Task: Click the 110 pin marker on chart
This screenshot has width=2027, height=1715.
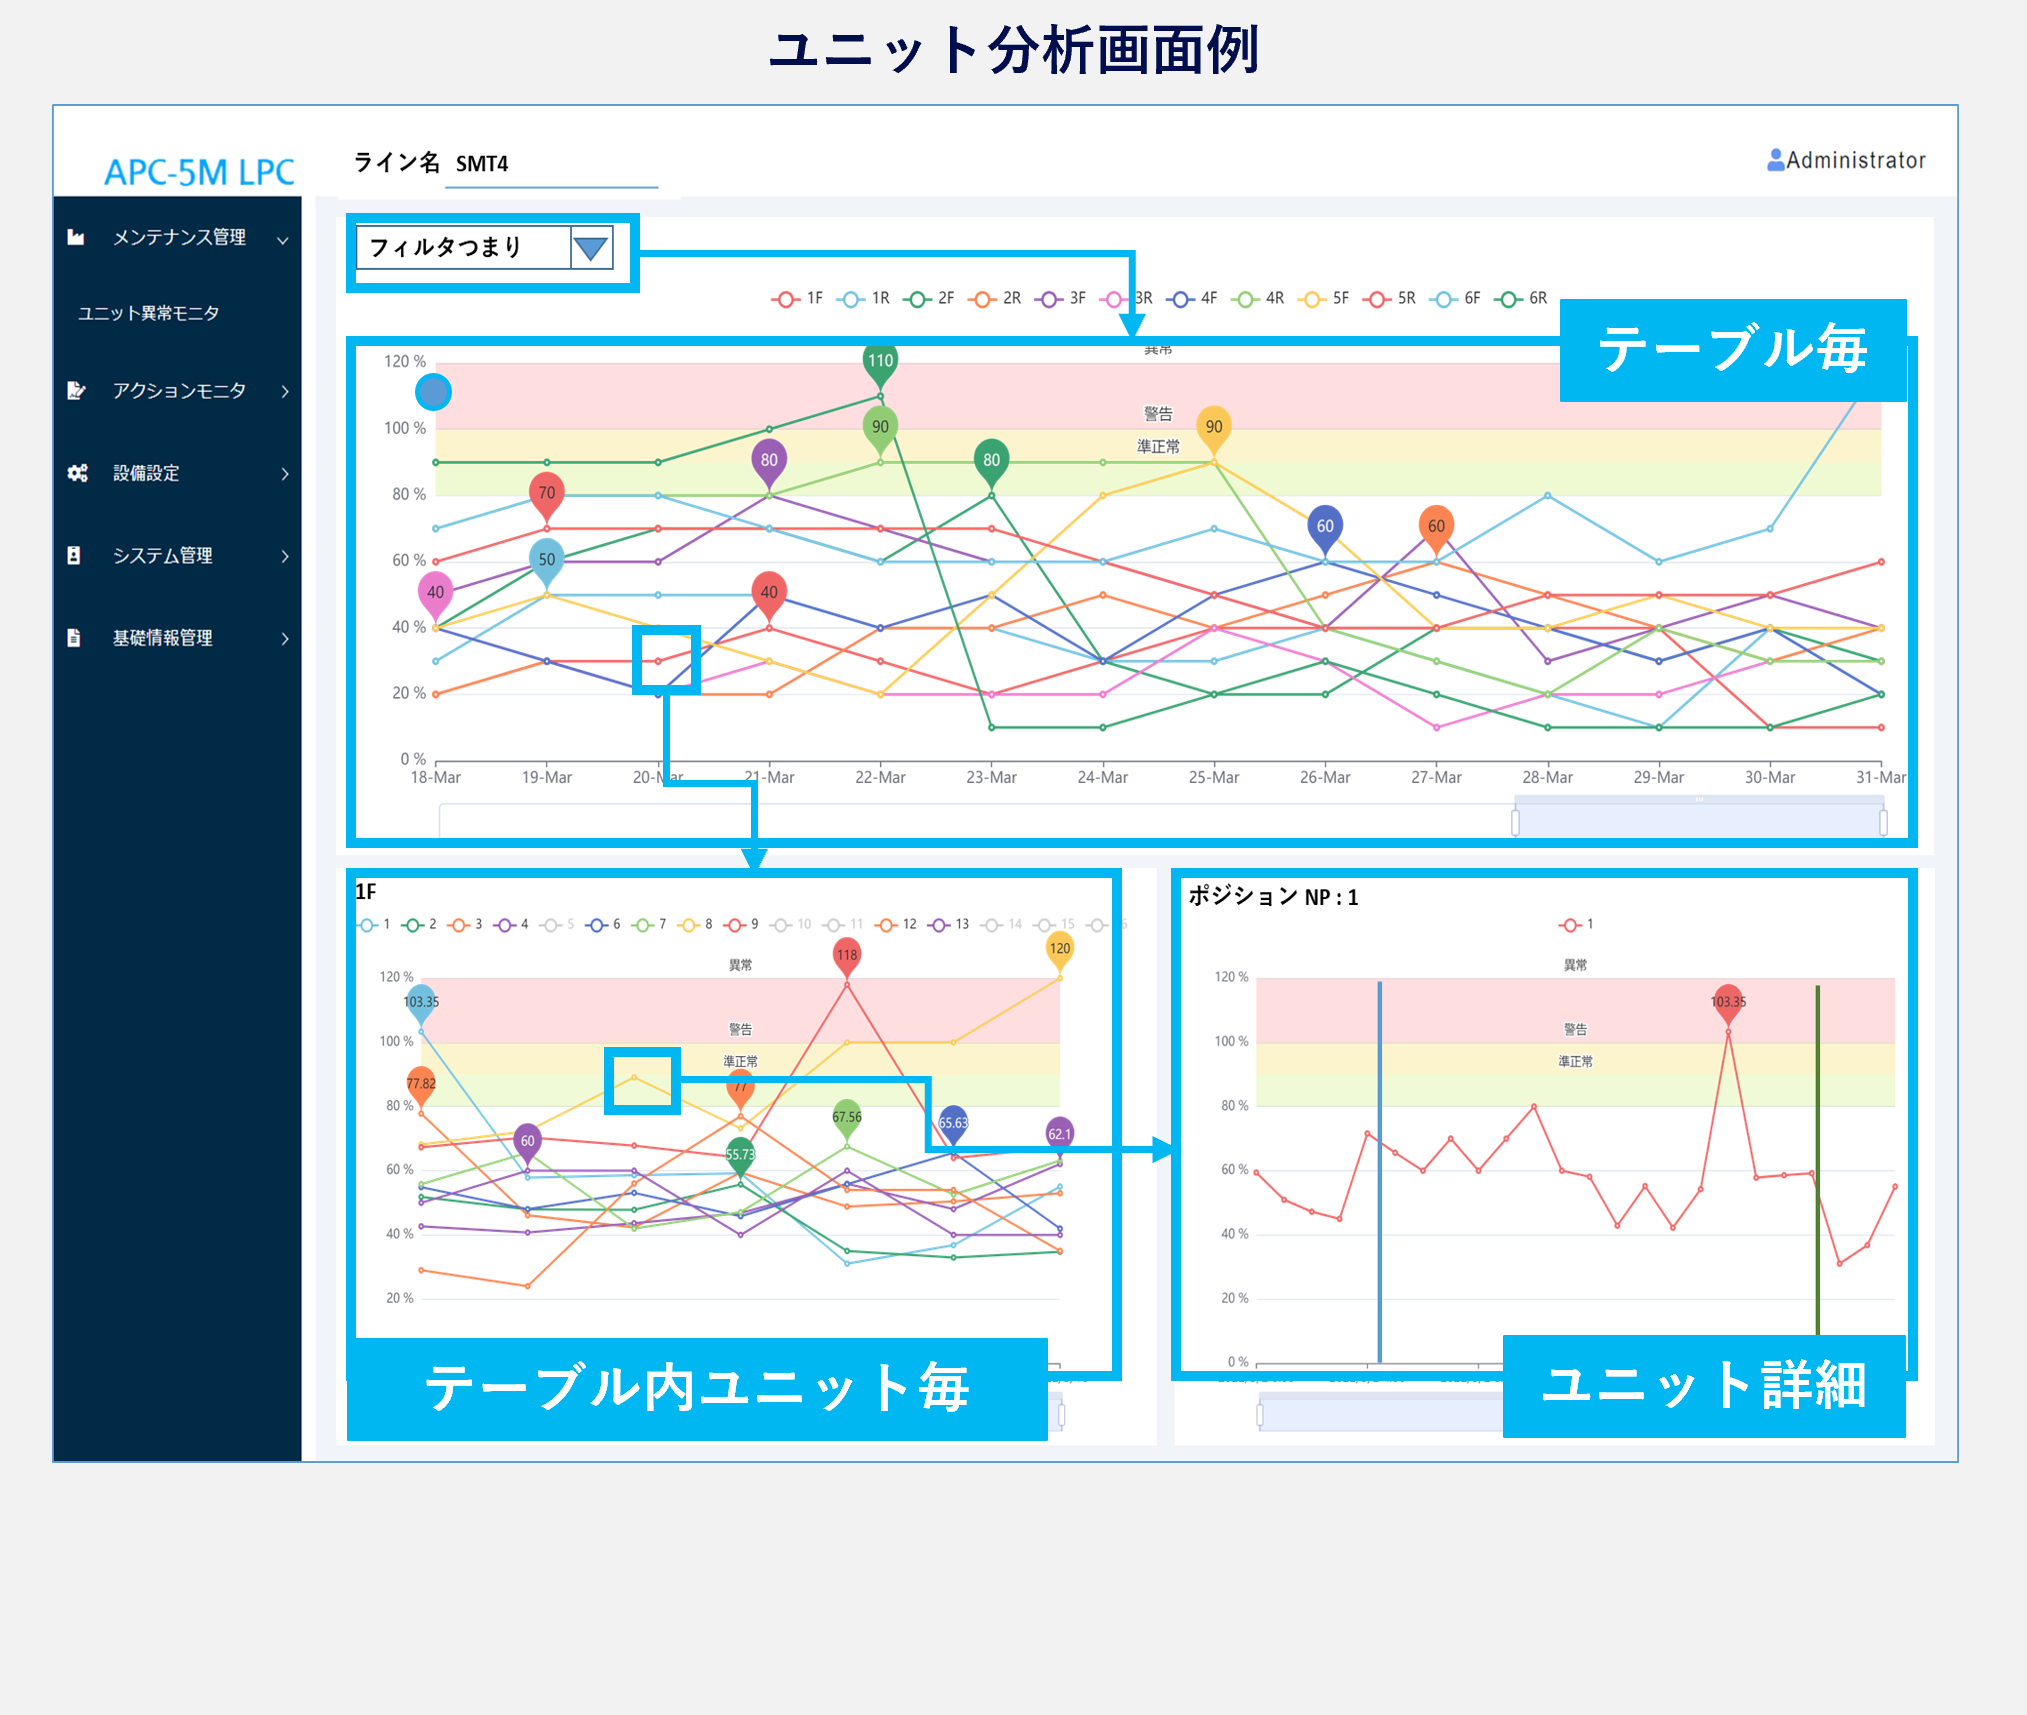Action: pos(880,362)
